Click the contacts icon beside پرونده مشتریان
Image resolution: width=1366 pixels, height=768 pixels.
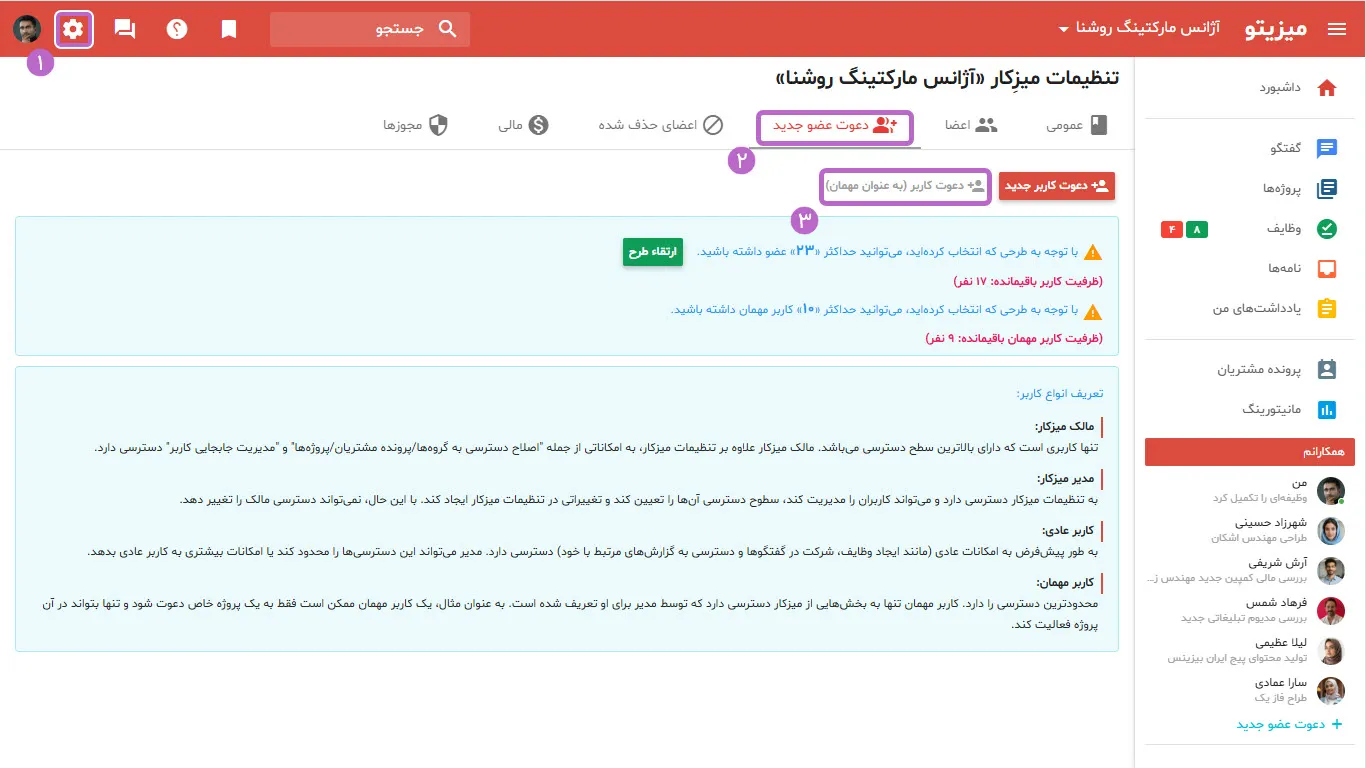[x=1327, y=370]
